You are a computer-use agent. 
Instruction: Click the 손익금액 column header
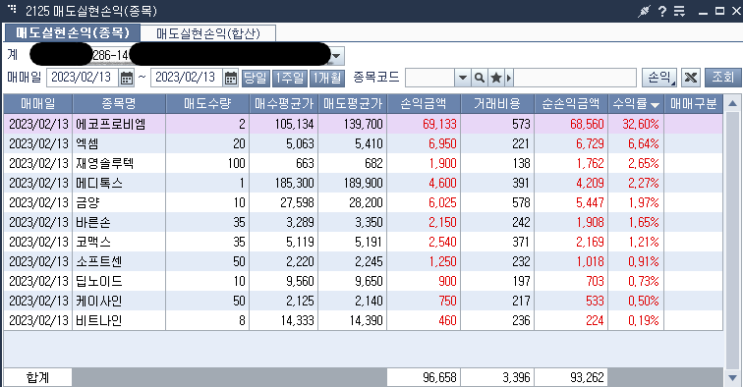[424, 104]
